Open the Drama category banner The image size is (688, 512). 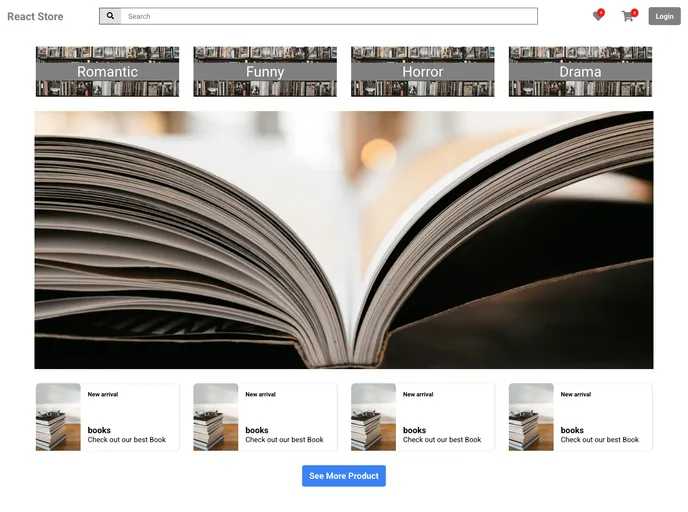tap(580, 71)
